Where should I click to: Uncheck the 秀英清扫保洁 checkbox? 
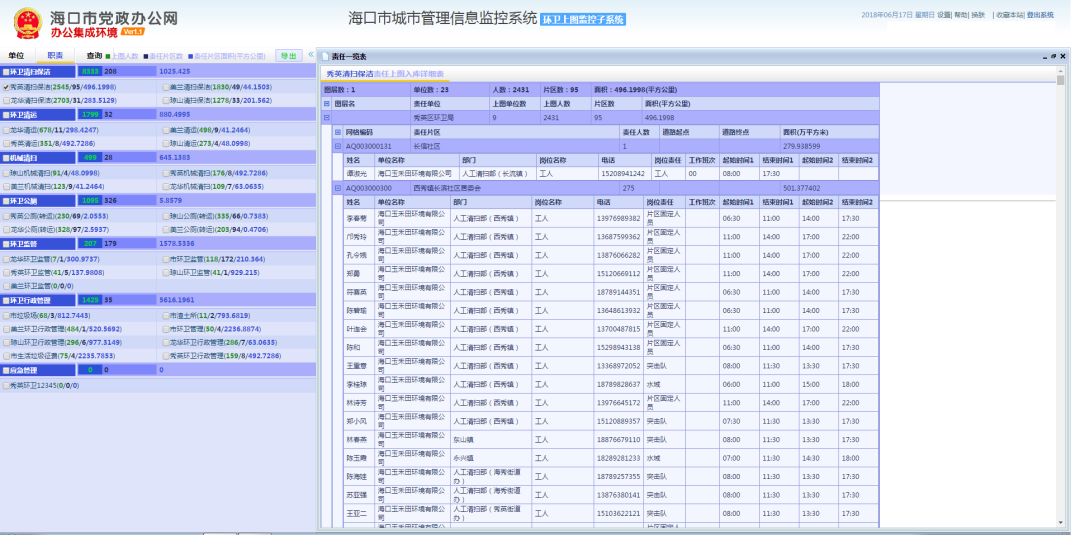coord(6,87)
